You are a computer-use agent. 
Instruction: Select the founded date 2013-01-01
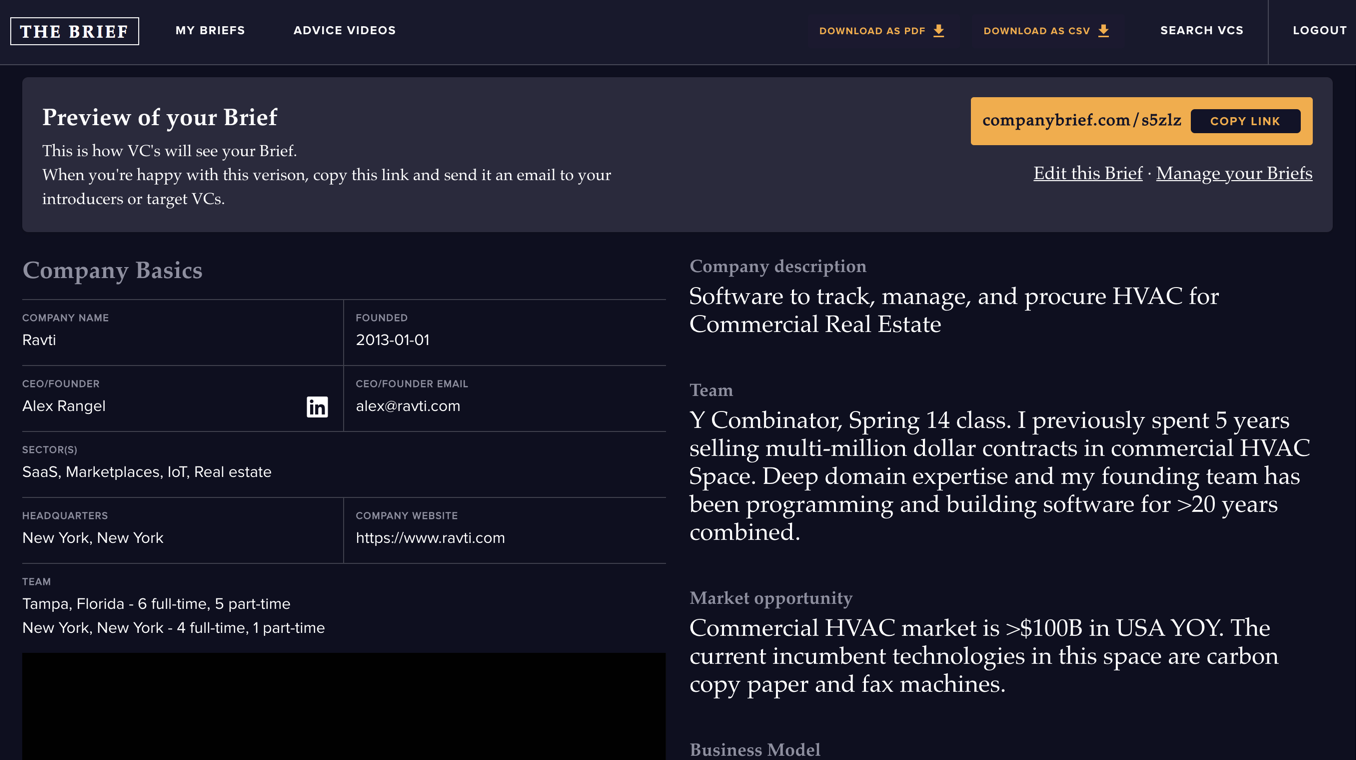(x=392, y=340)
